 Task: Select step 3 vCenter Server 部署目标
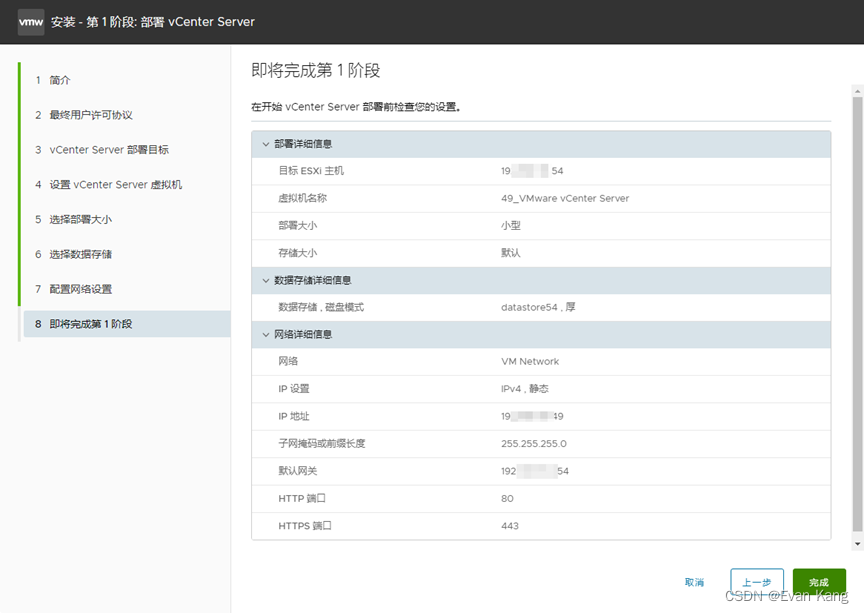click(108, 150)
